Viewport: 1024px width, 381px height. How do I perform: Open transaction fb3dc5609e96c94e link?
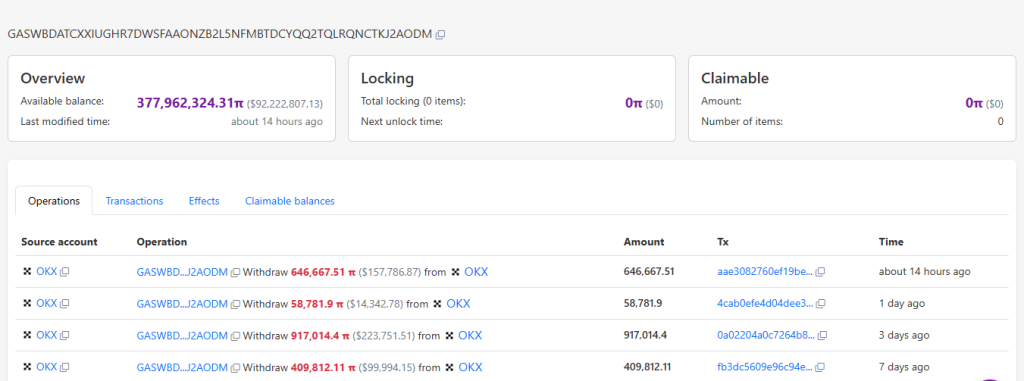[765, 368]
